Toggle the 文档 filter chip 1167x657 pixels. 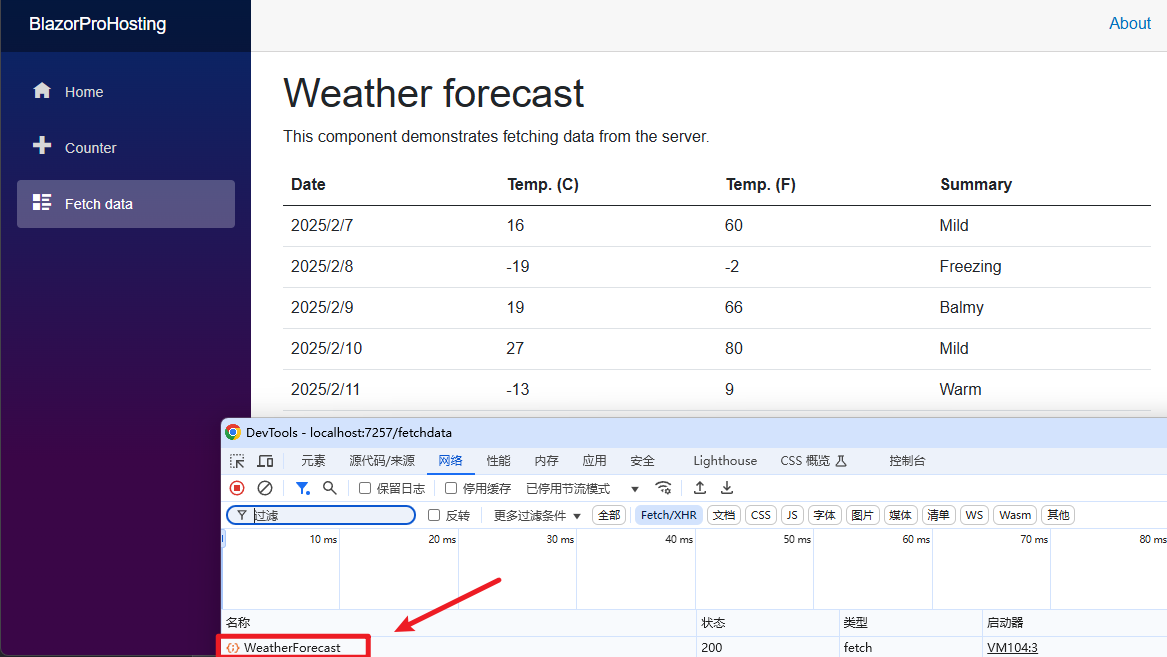[x=723, y=515]
